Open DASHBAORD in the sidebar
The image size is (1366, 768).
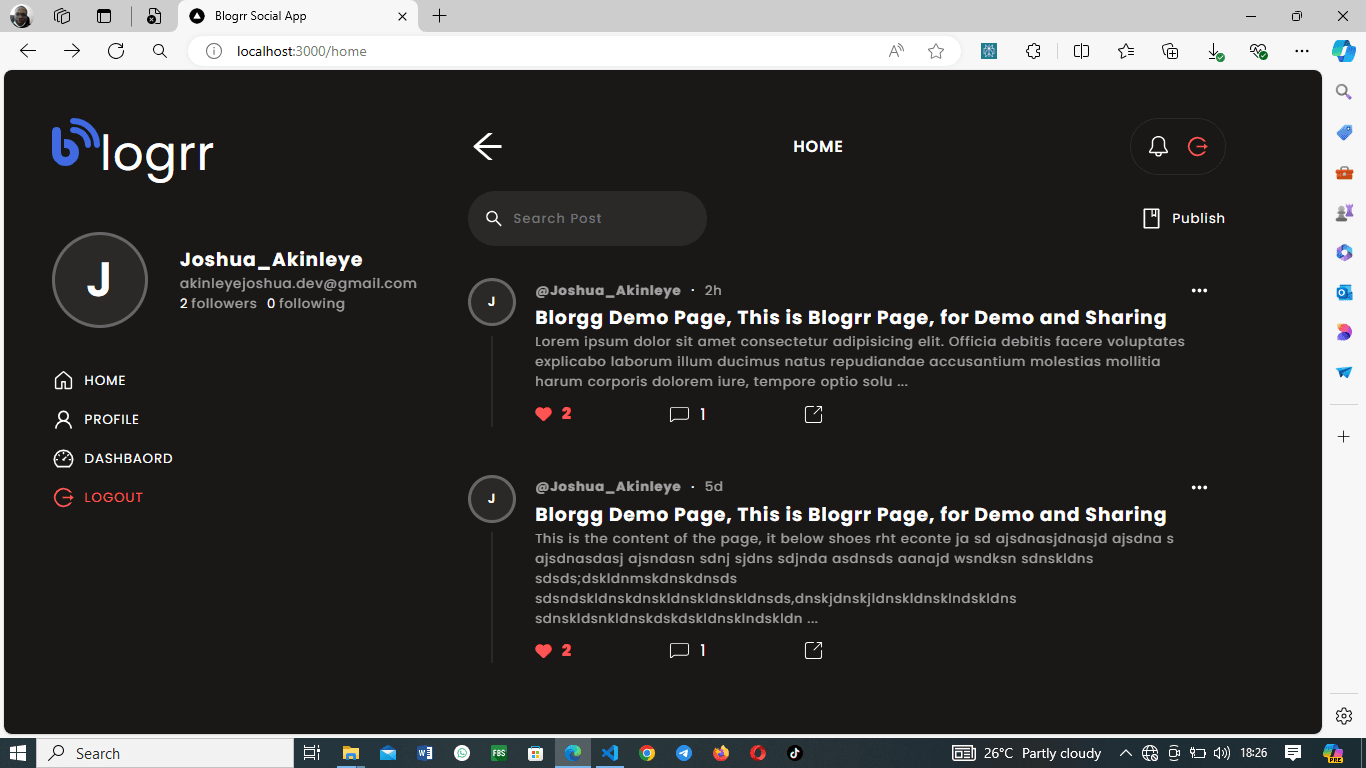(113, 458)
